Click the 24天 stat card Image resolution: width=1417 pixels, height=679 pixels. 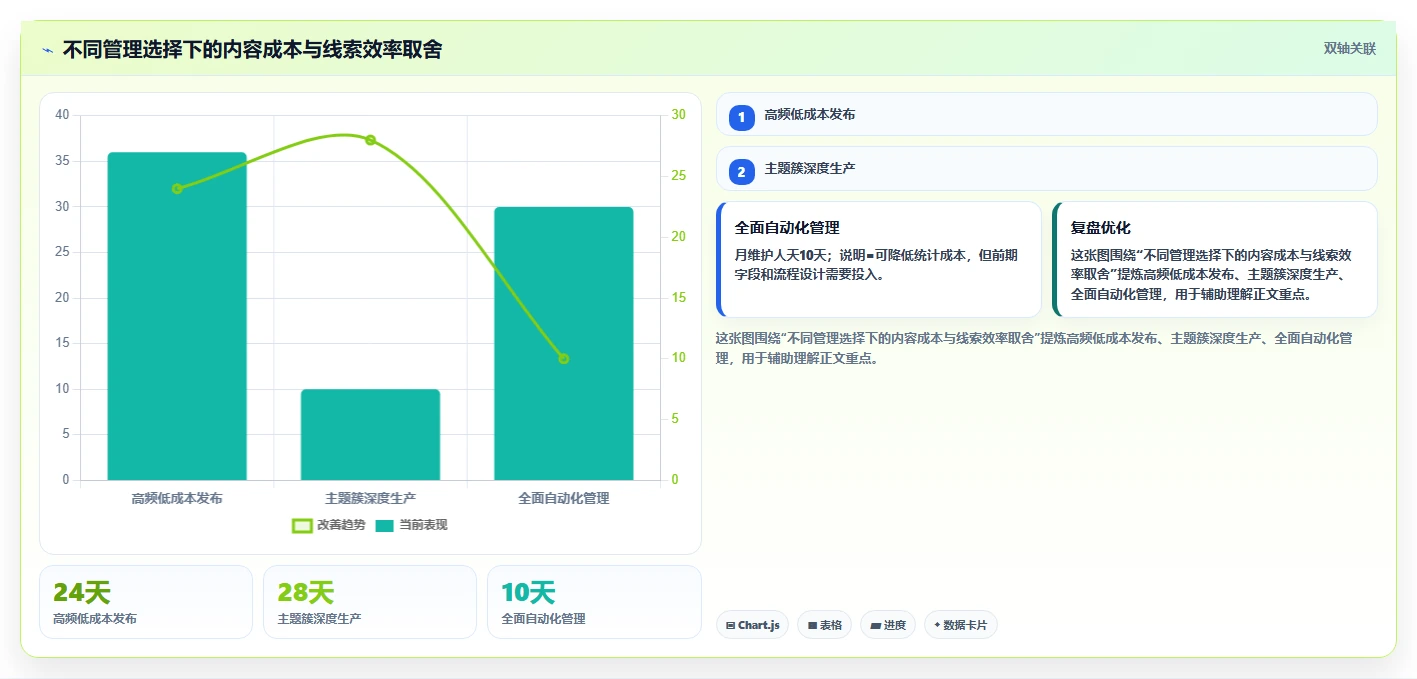click(146, 602)
